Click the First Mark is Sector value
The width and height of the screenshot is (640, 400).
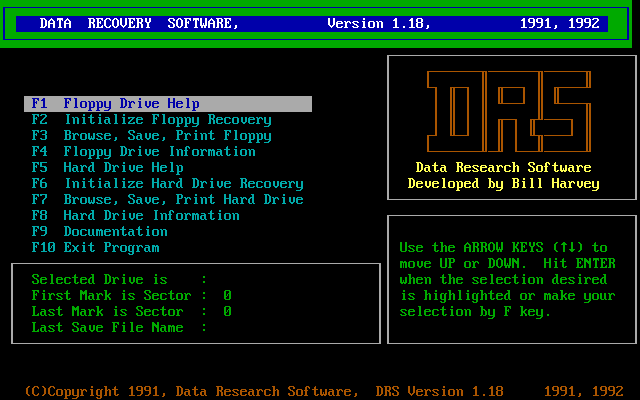click(x=227, y=296)
